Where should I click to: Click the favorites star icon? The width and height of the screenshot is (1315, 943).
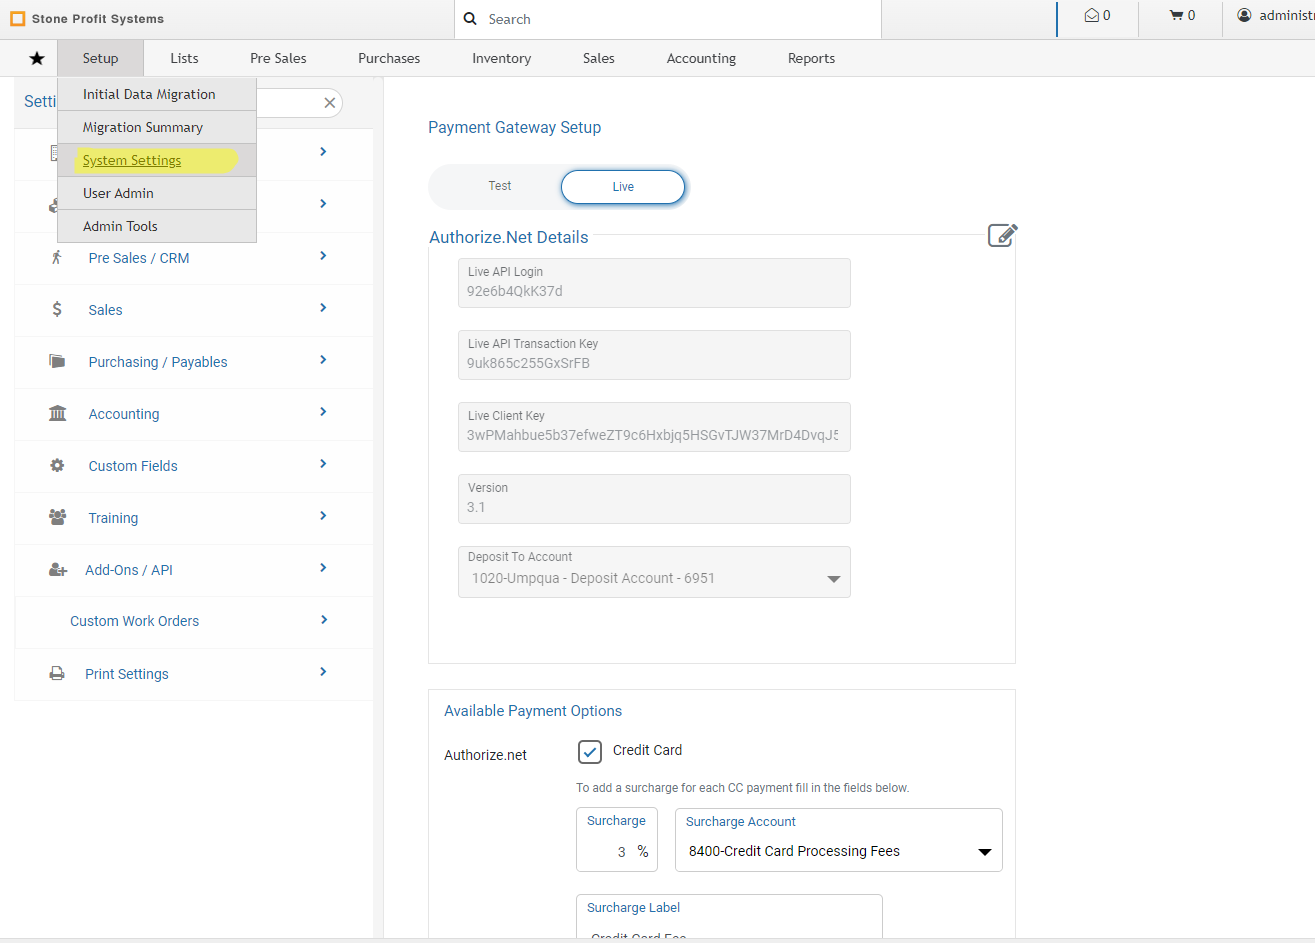click(37, 58)
